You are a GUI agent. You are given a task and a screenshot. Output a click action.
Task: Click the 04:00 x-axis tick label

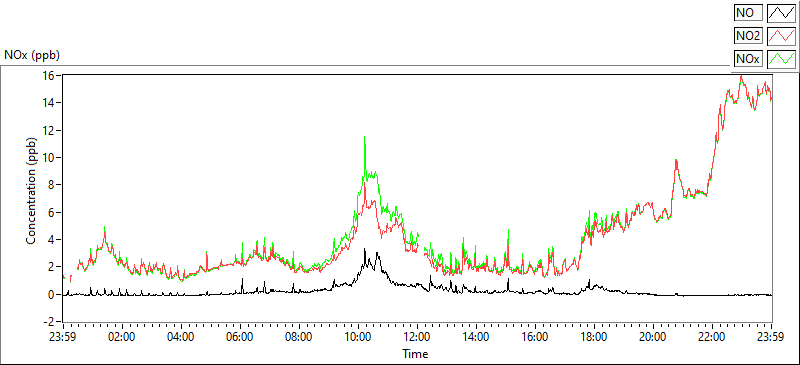[x=181, y=336]
